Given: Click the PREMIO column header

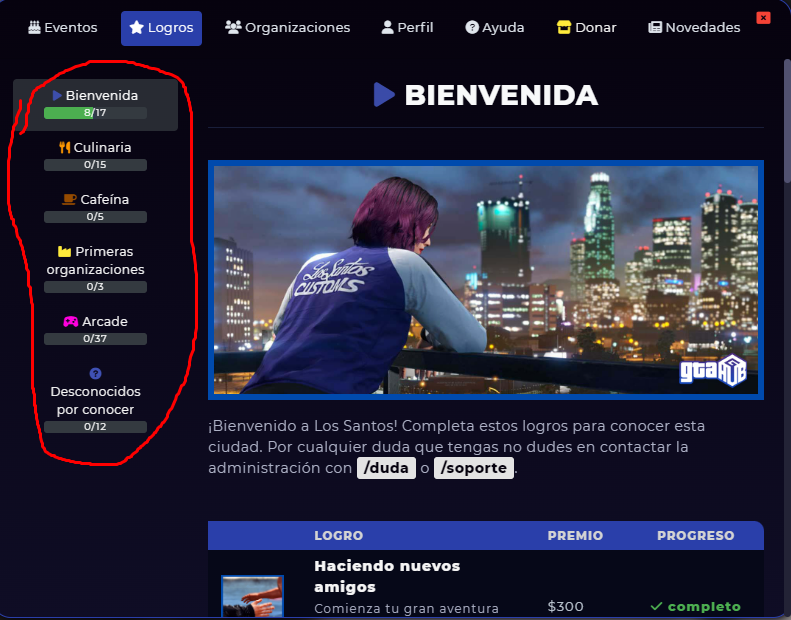Looking at the screenshot, I should pos(575,536).
